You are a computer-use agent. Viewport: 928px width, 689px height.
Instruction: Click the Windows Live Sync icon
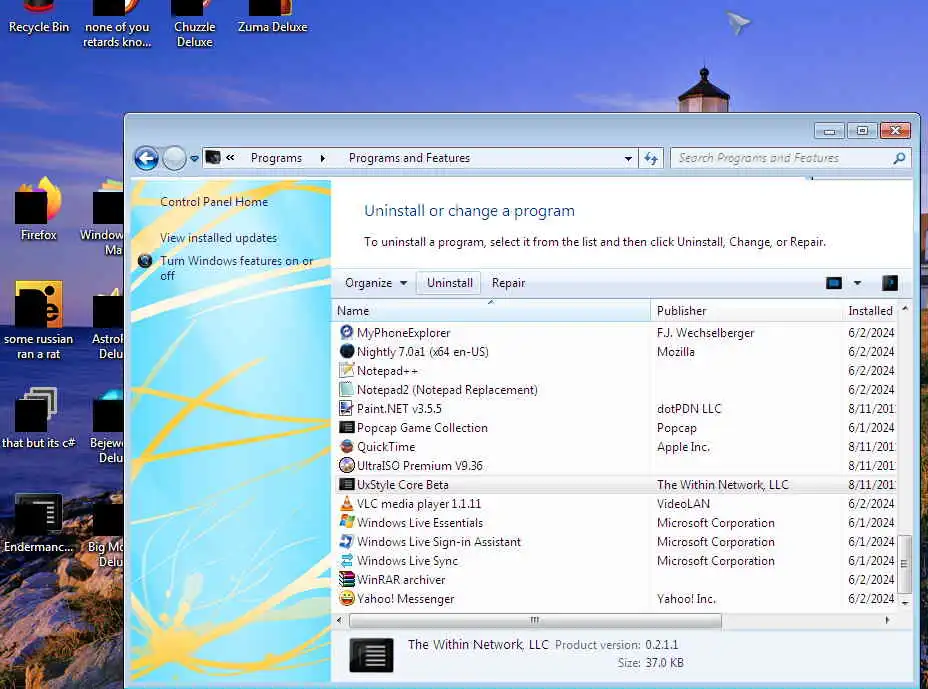point(346,561)
